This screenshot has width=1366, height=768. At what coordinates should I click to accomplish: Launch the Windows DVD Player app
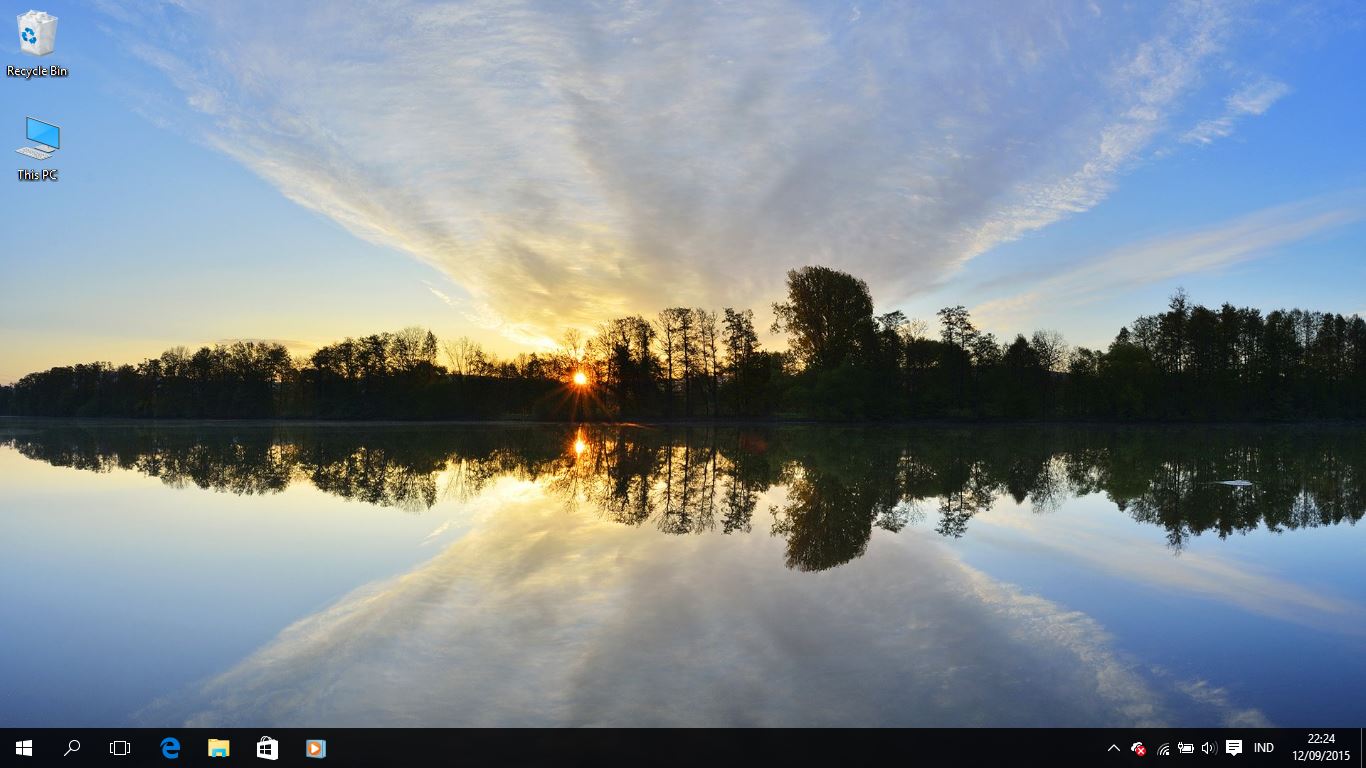[x=316, y=747]
